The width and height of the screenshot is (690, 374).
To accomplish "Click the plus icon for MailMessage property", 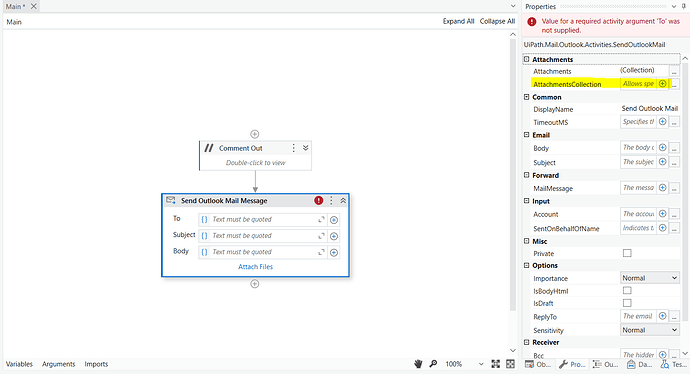I will click(x=663, y=188).
